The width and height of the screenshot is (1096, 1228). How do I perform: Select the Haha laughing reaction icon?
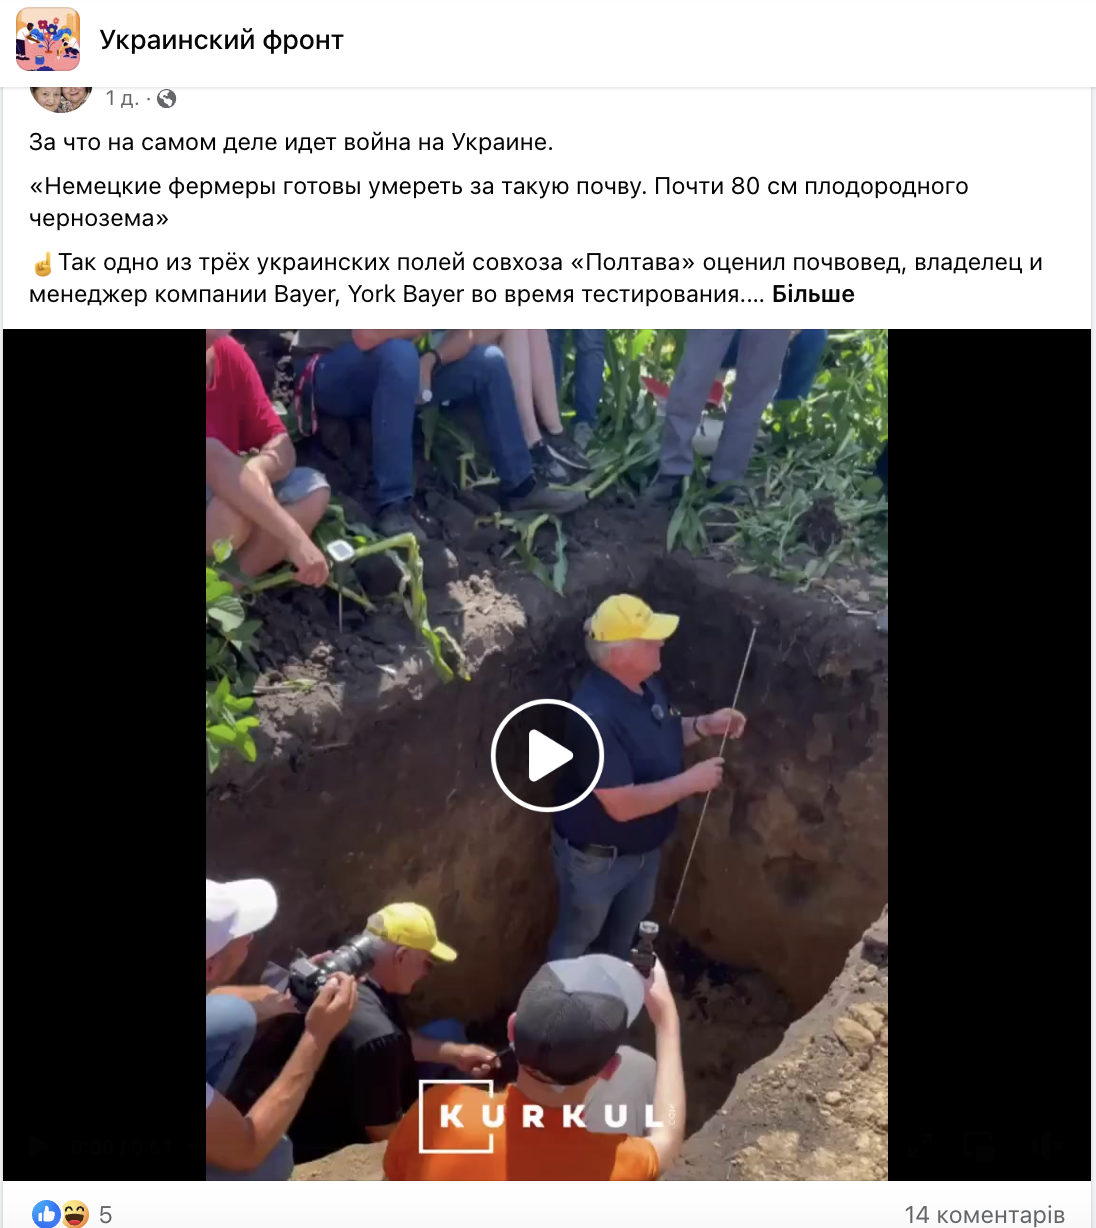tap(75, 1214)
